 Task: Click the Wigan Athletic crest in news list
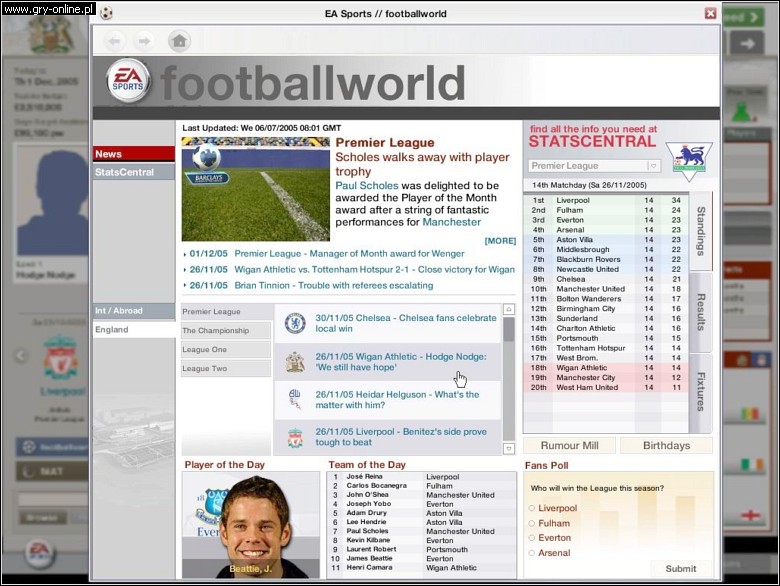[295, 362]
